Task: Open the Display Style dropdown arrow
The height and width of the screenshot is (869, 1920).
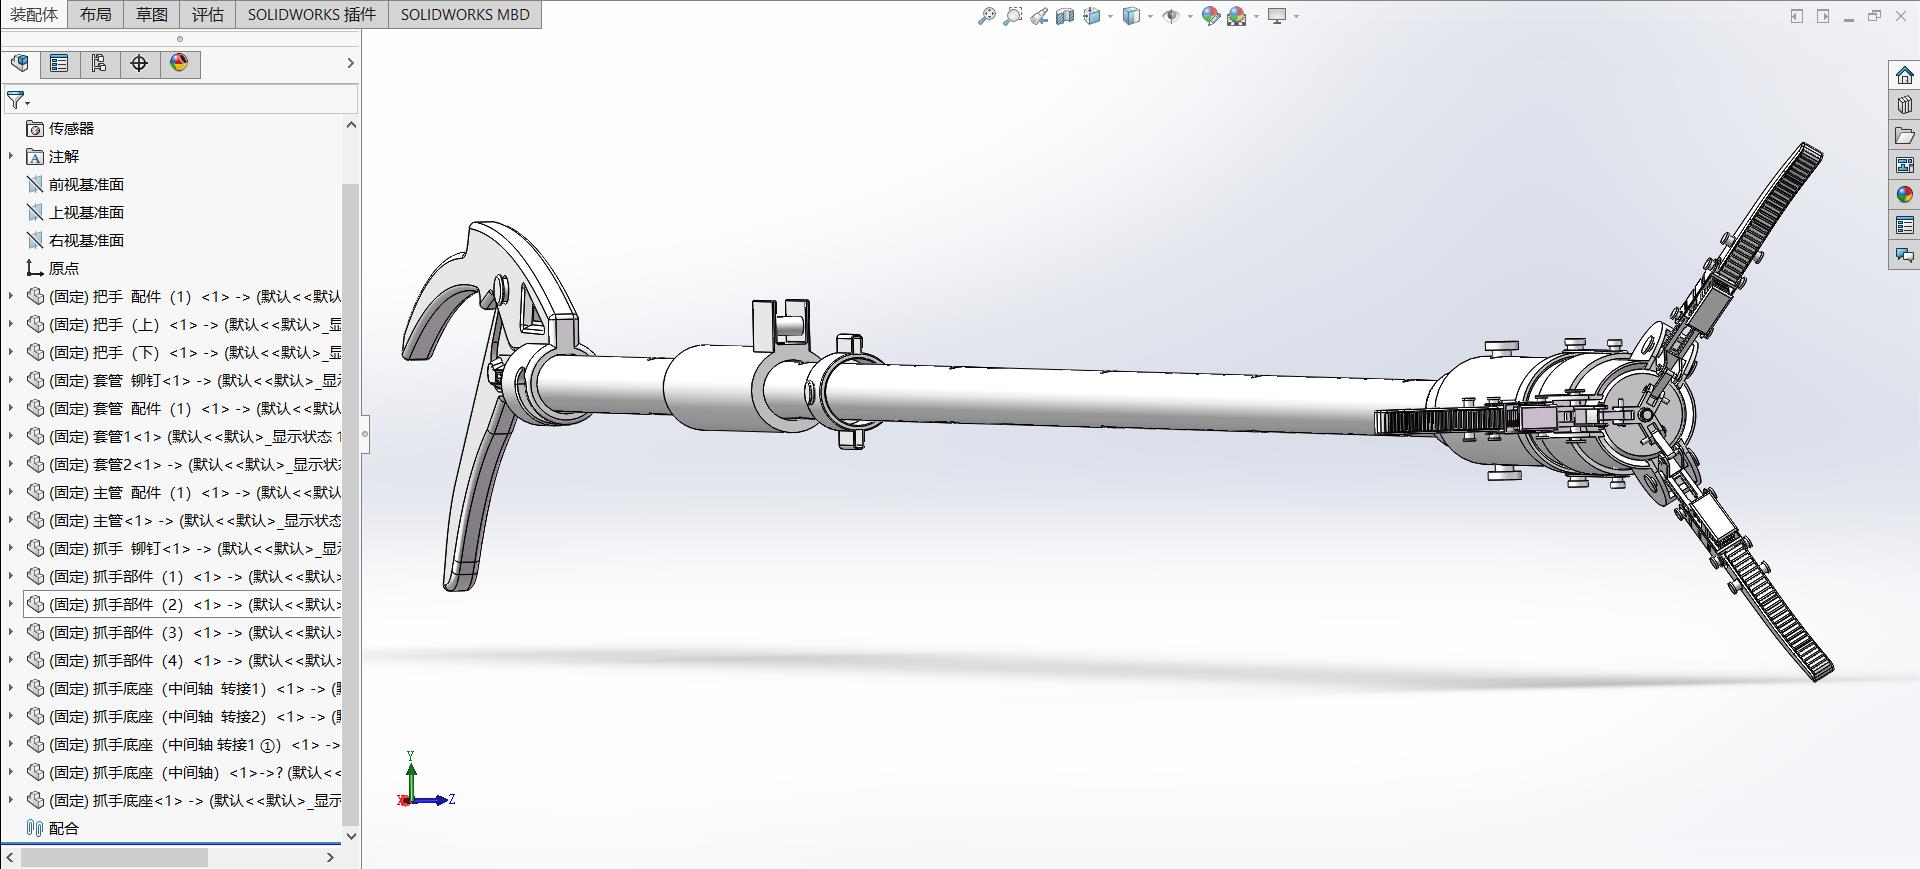Action: tap(1150, 16)
